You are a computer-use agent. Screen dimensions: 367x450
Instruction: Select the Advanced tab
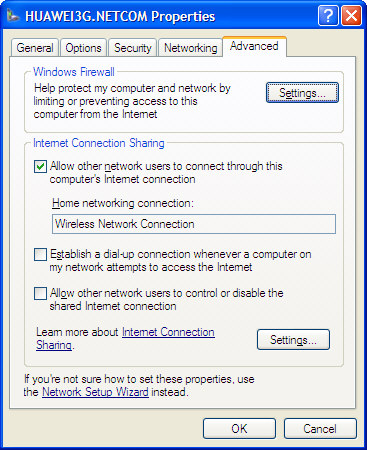click(x=254, y=46)
